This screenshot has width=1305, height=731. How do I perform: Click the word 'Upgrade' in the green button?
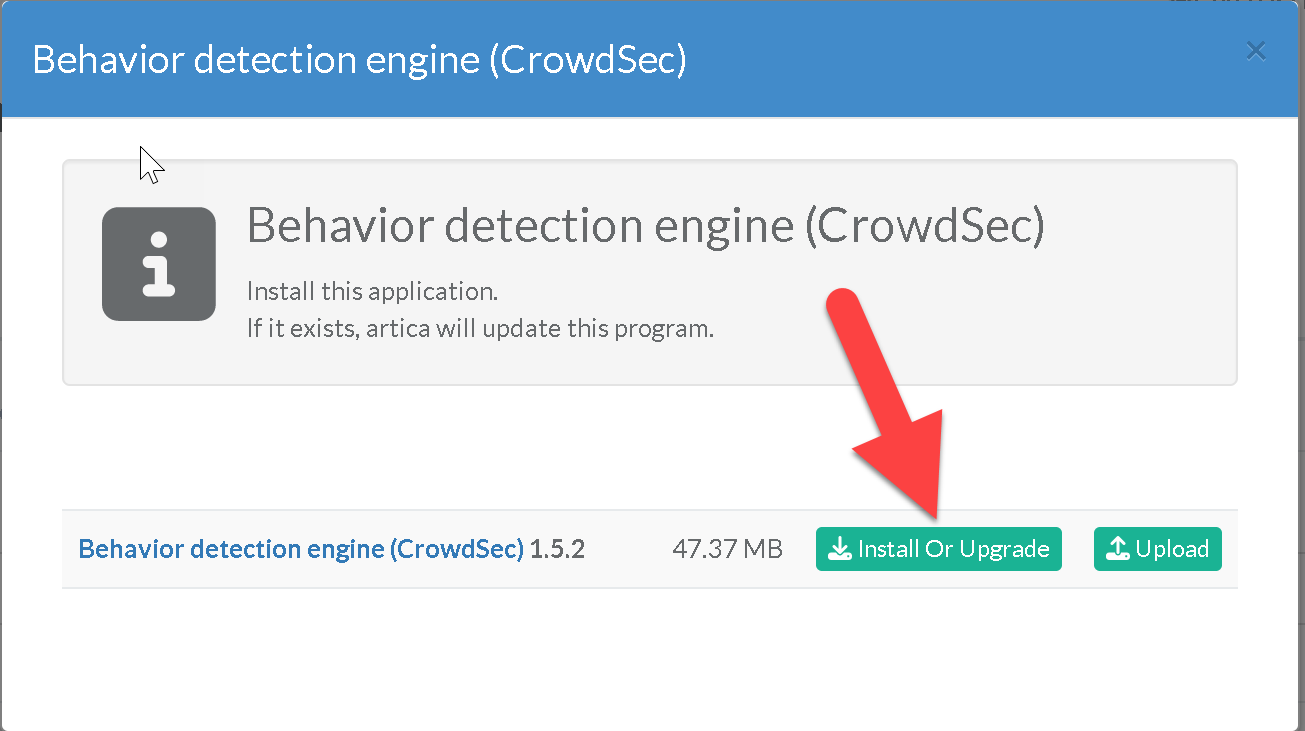coord(1004,549)
